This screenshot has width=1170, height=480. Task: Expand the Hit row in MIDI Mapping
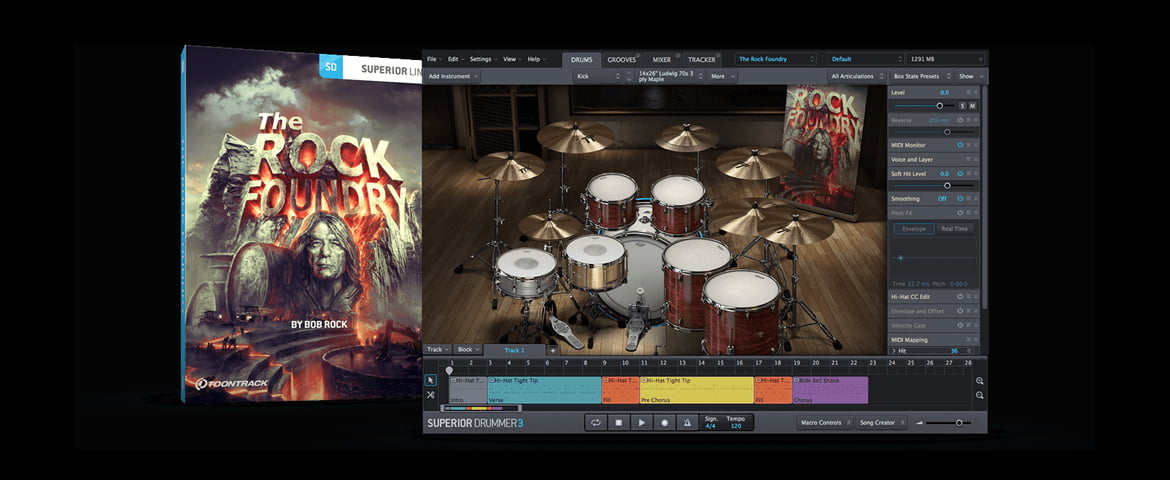(x=894, y=351)
